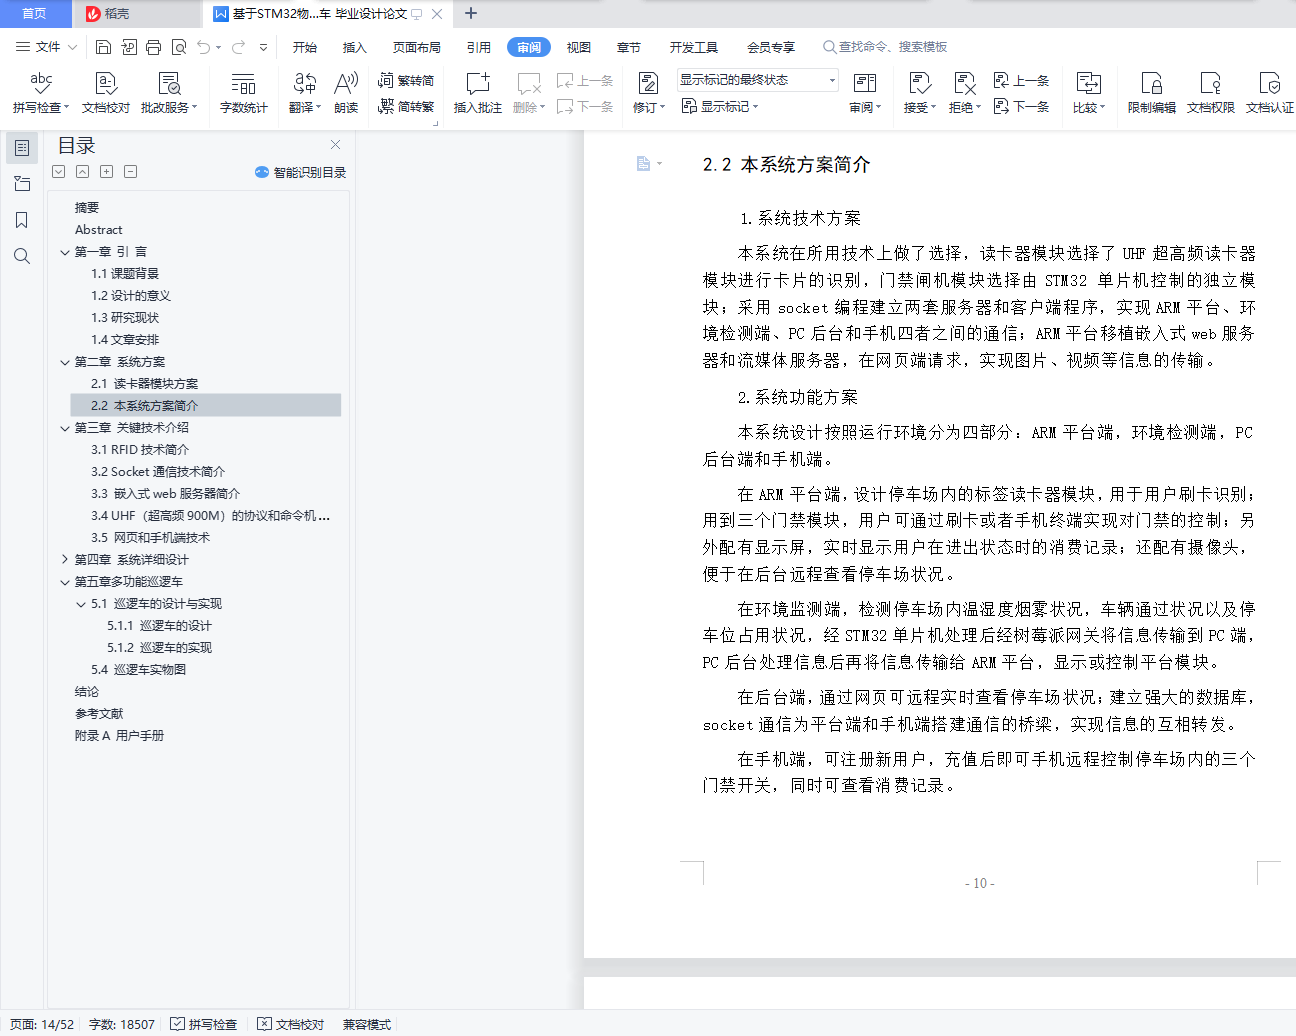Open 字数统计 word count tool

tap(244, 93)
